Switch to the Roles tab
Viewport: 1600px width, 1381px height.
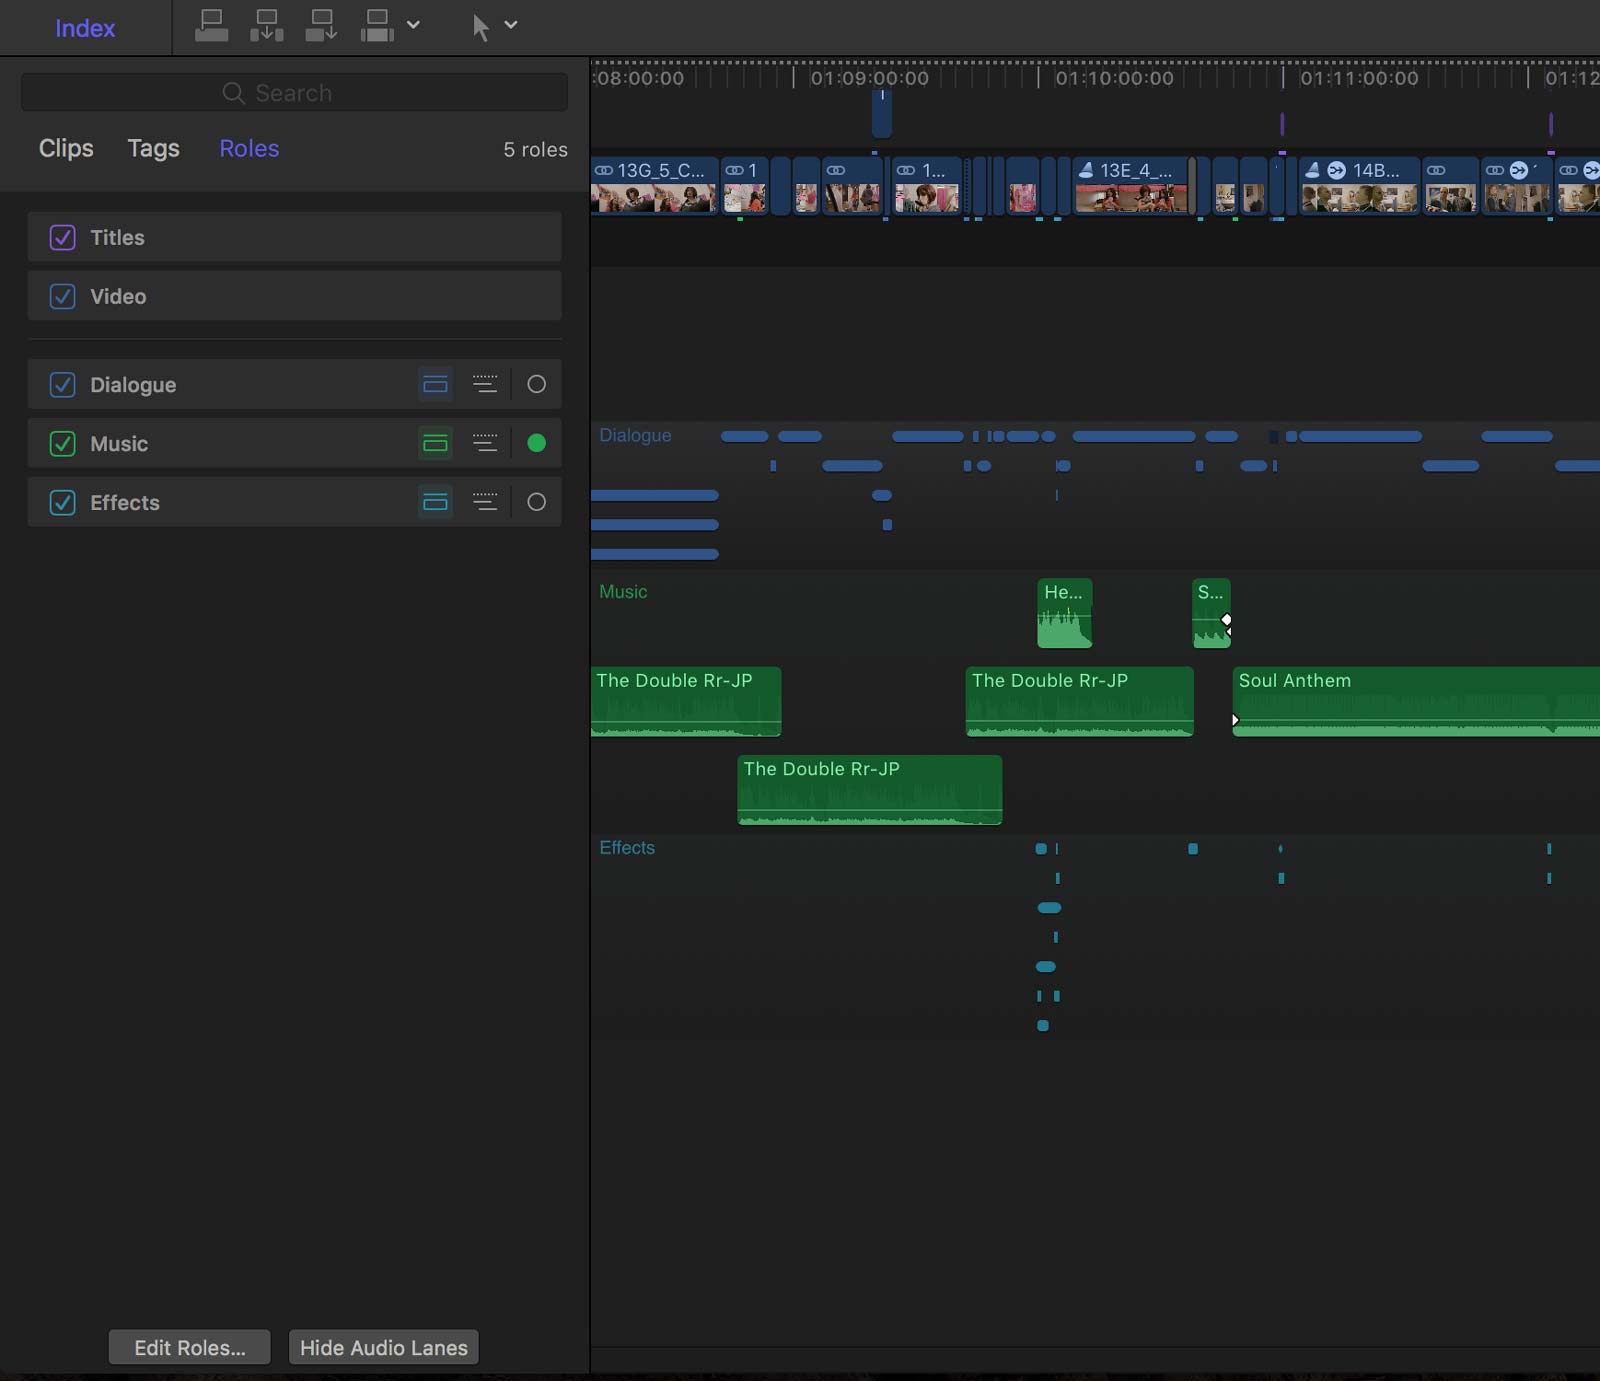tap(249, 148)
